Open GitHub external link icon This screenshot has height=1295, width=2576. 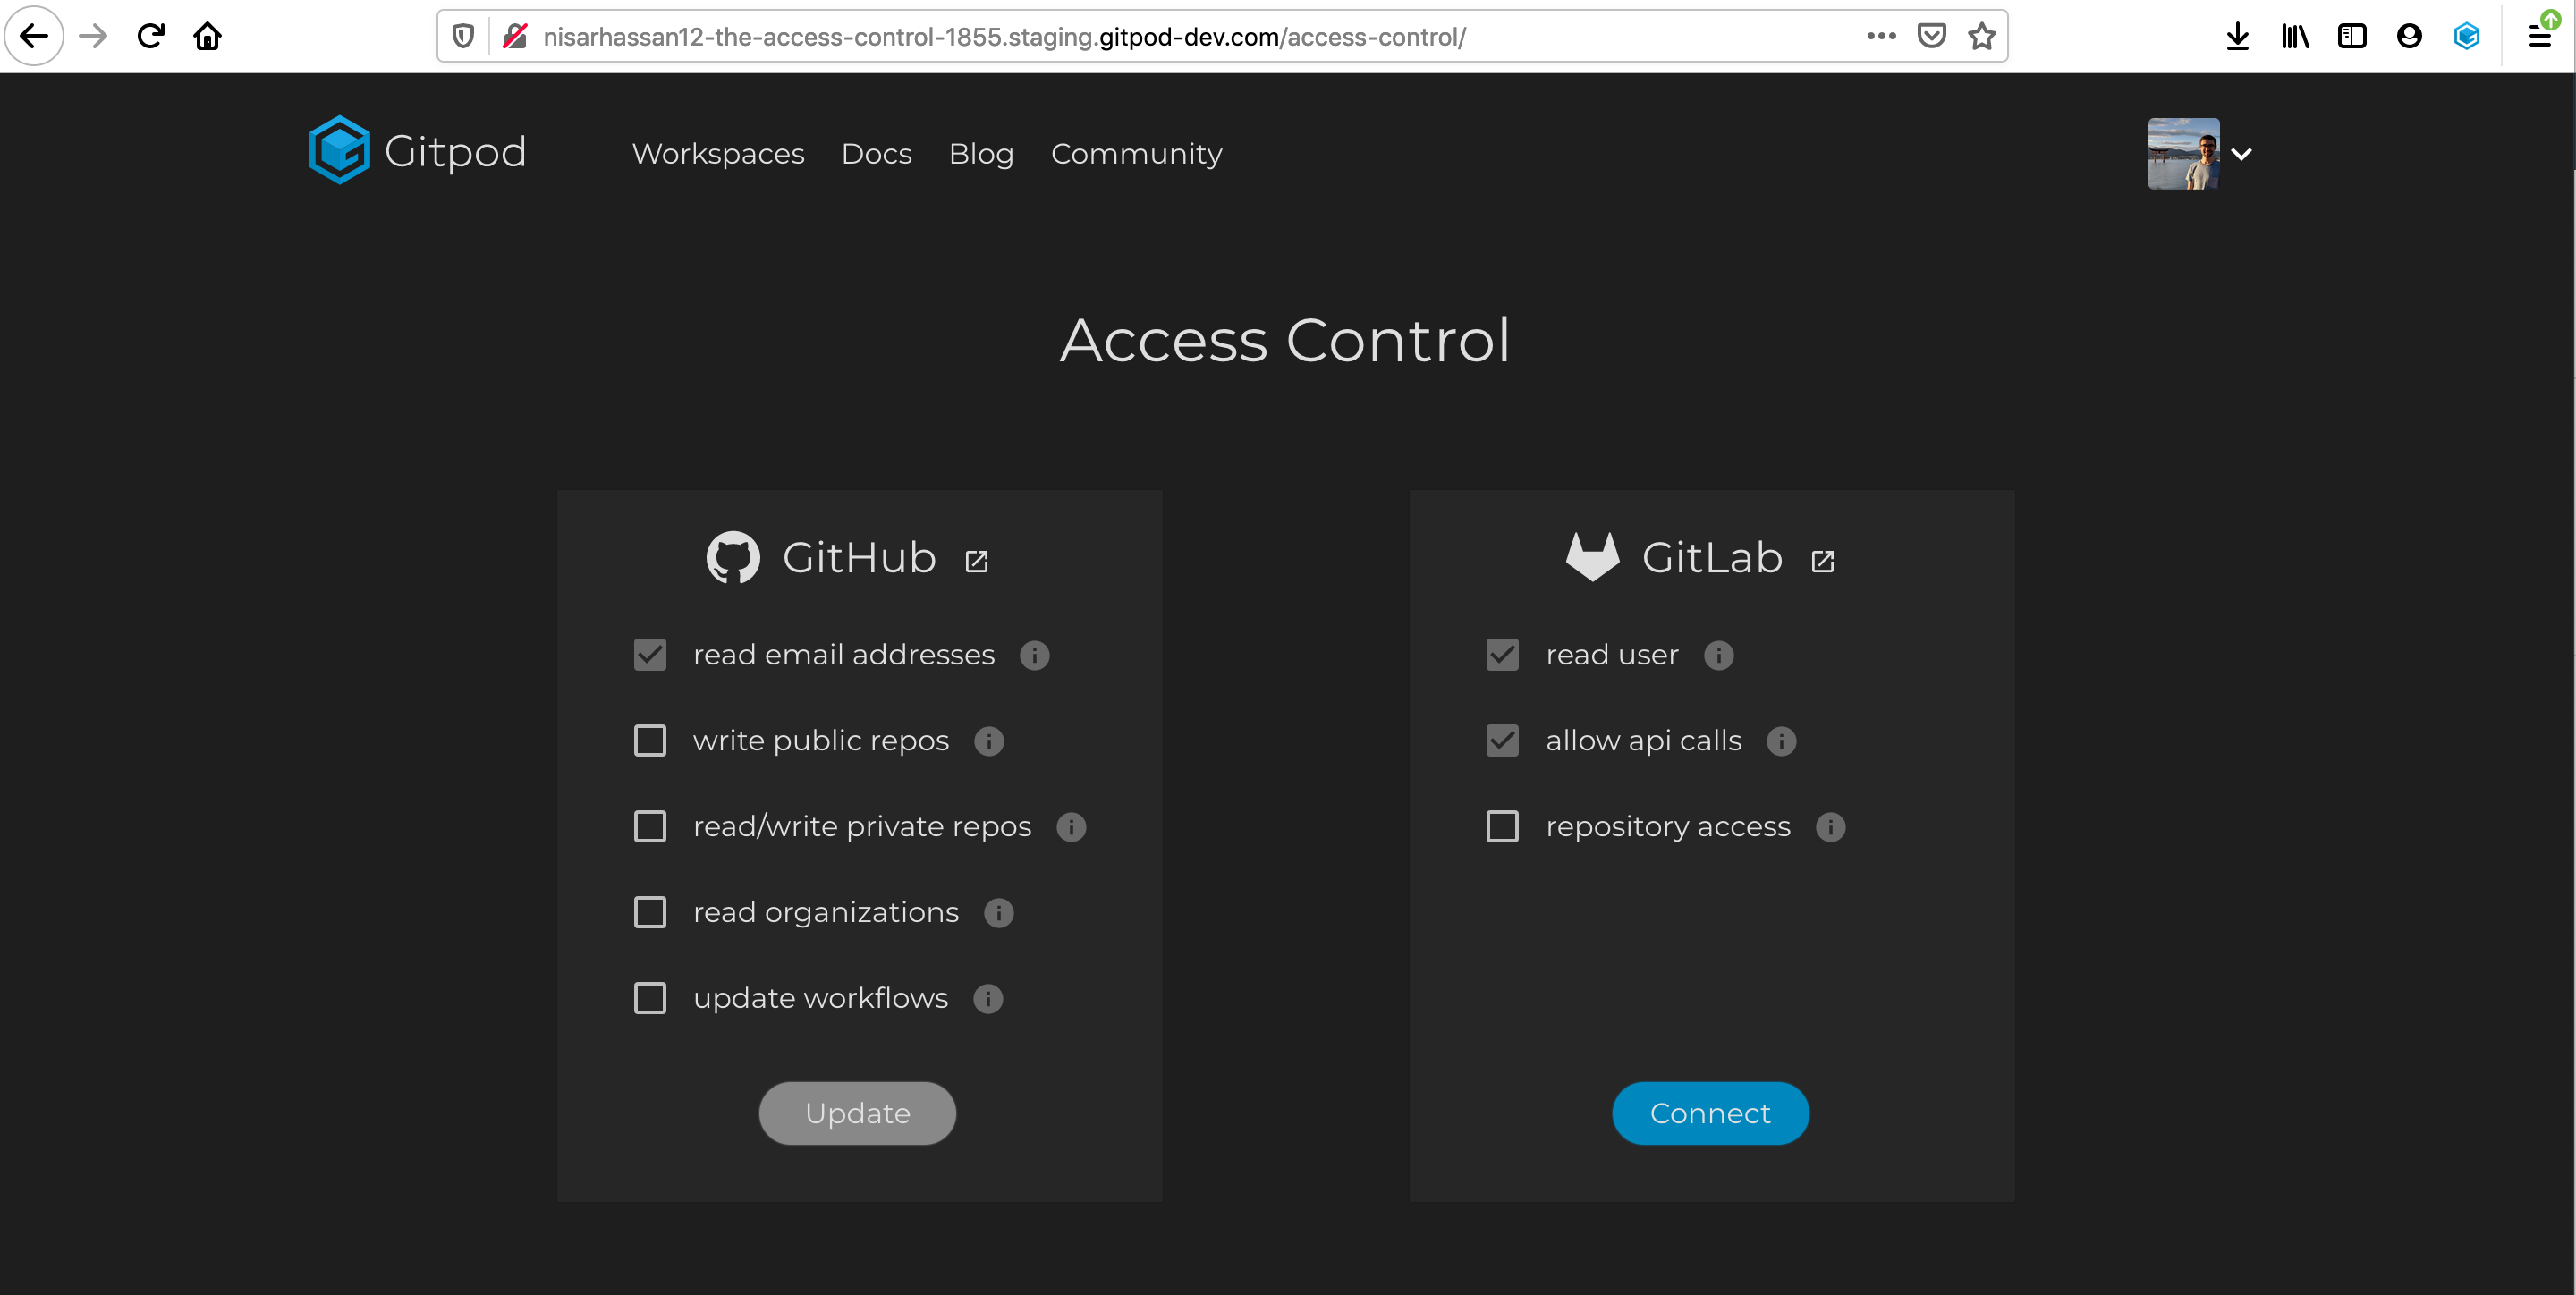tap(977, 561)
